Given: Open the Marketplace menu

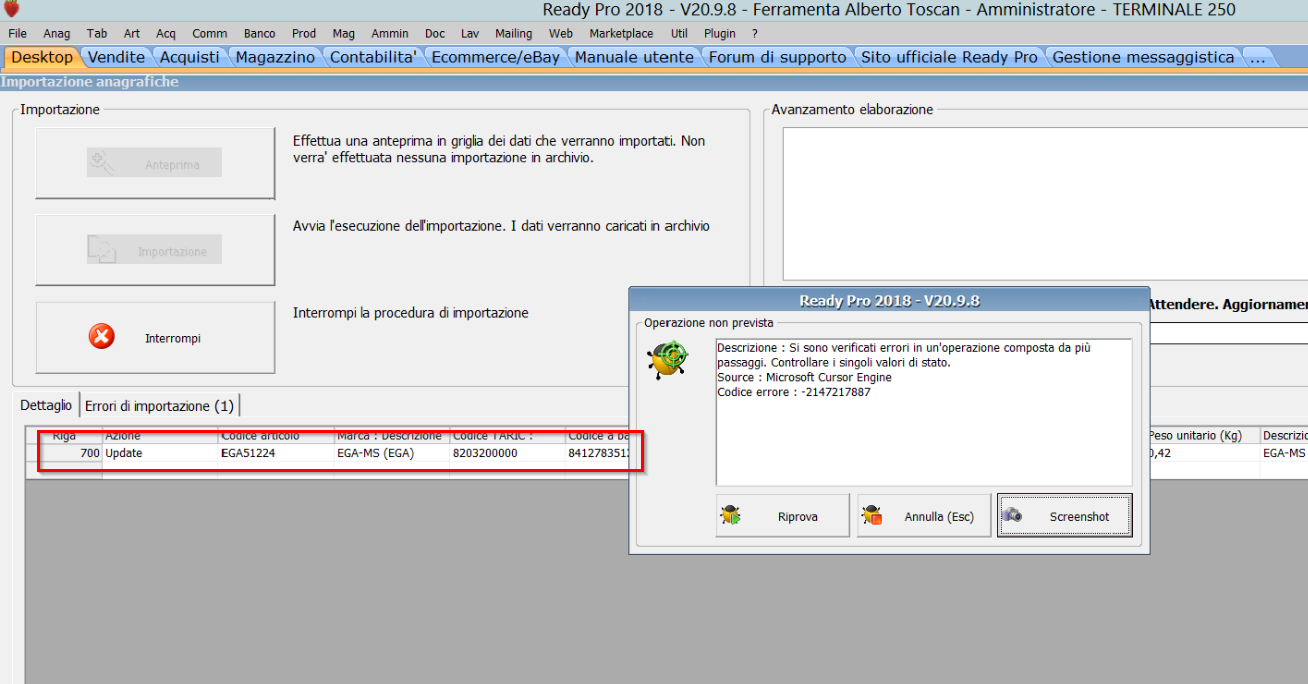Looking at the screenshot, I should [621, 33].
